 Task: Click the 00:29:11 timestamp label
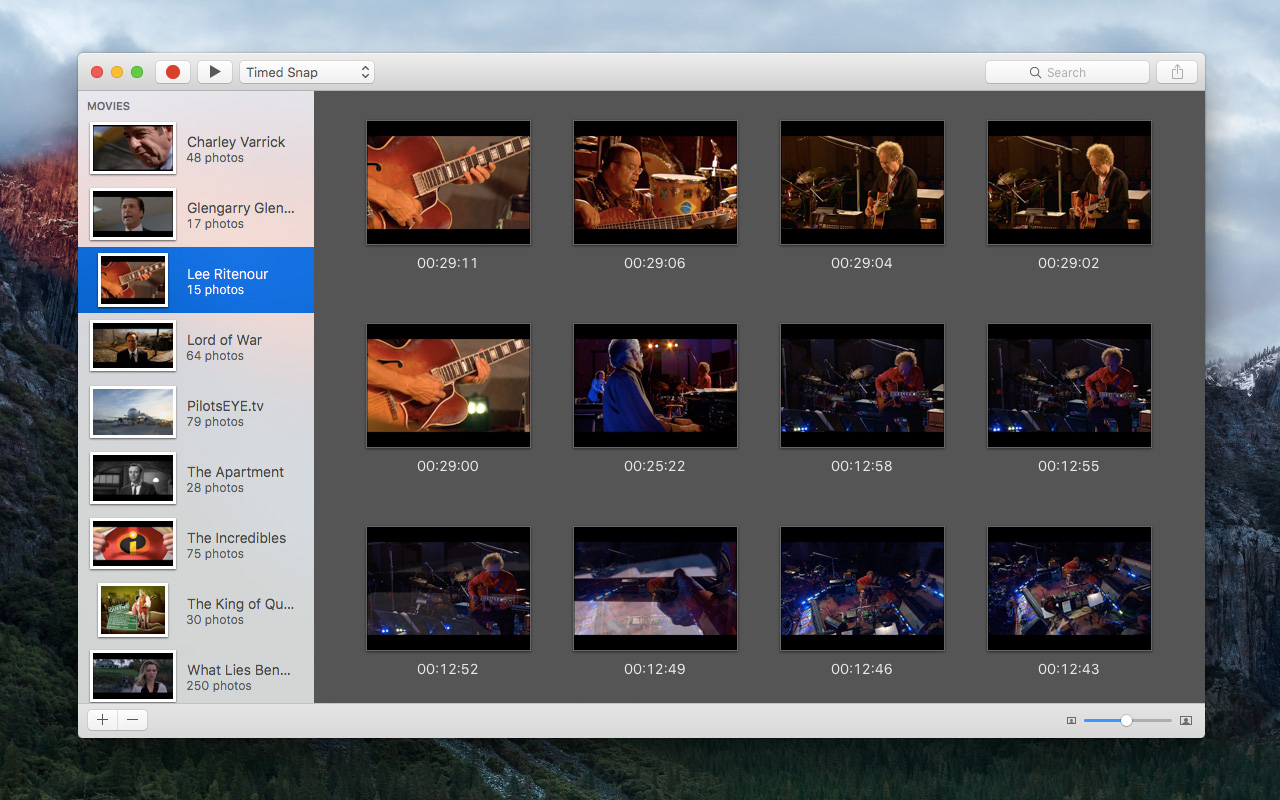[448, 263]
